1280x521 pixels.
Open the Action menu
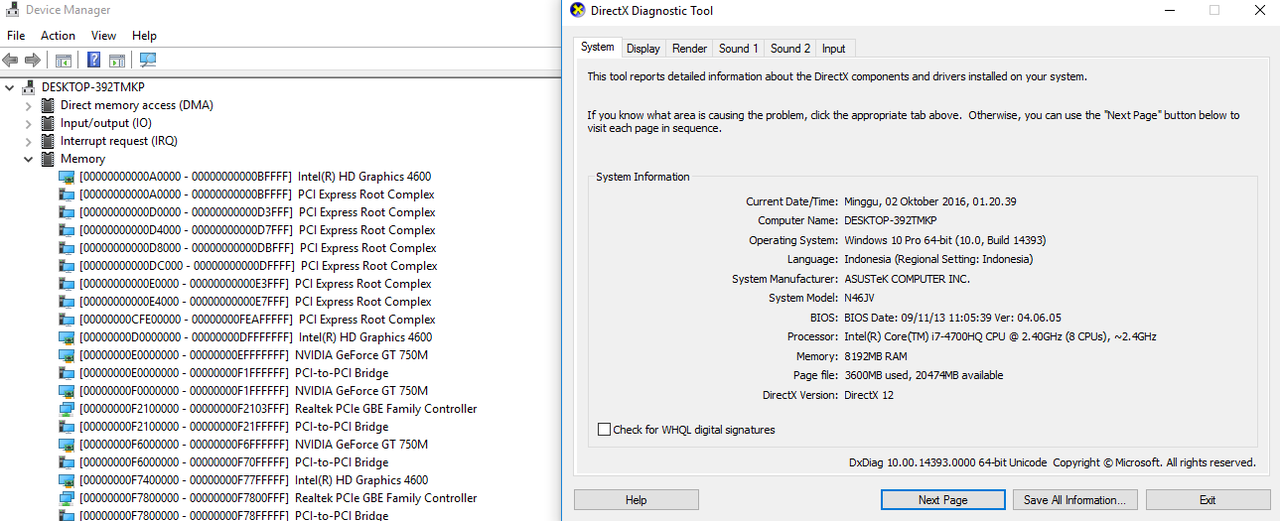tap(58, 35)
